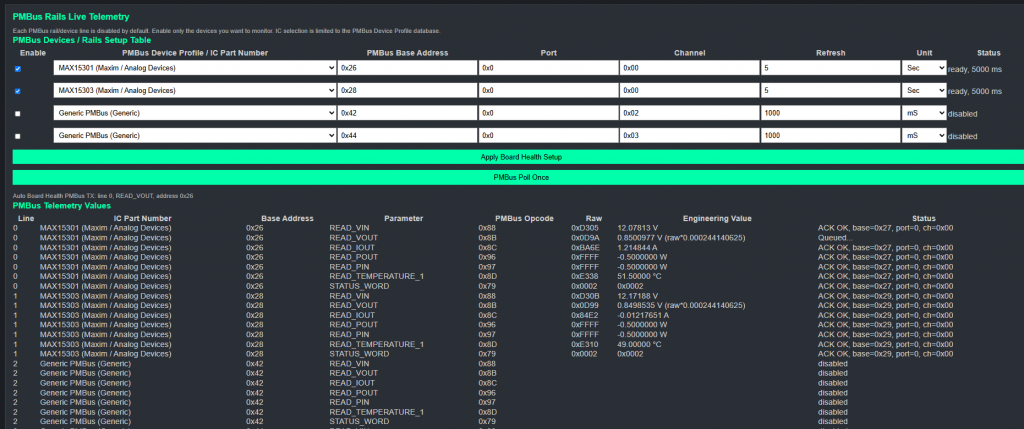Click the Refresh field in MAX15301 row

831,68
